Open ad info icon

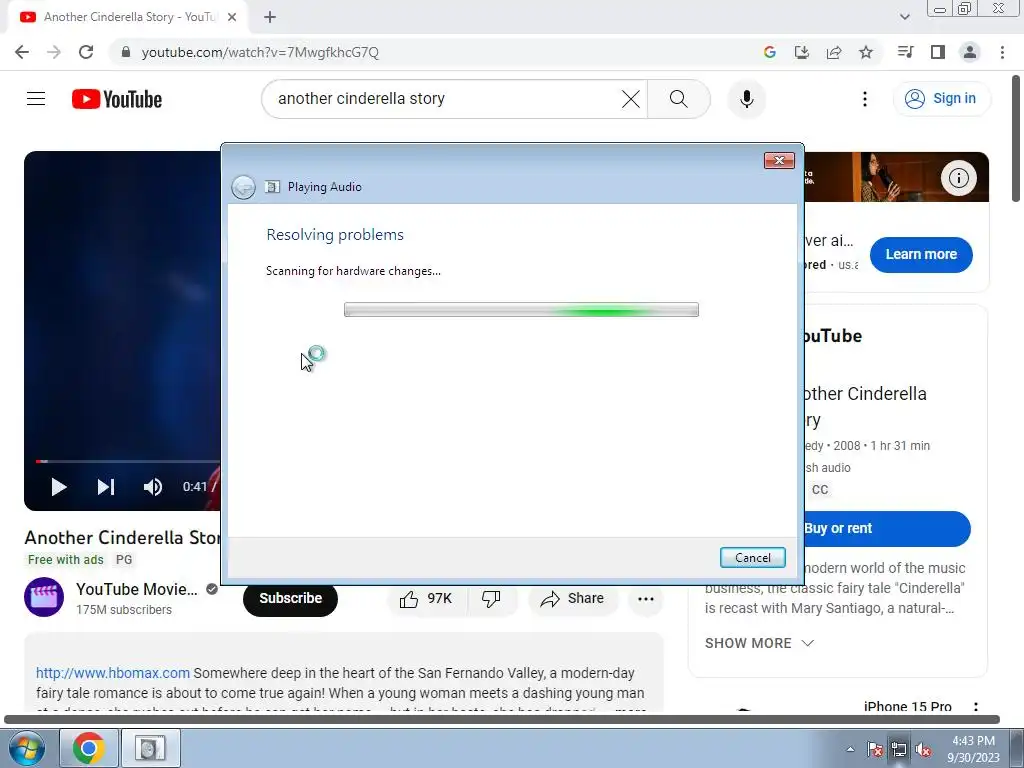(958, 178)
